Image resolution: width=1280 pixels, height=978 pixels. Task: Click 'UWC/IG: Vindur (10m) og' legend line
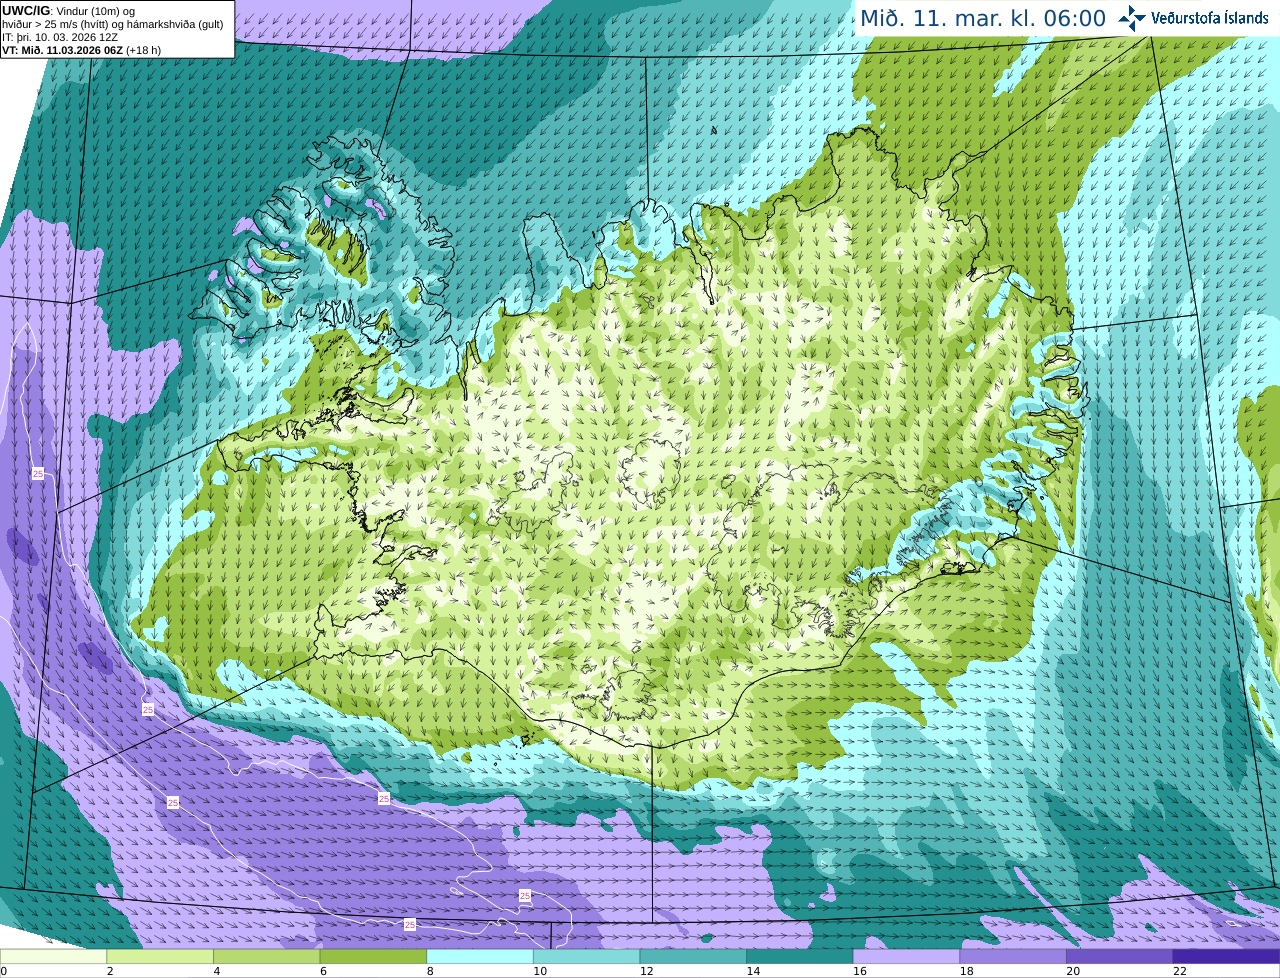click(x=69, y=11)
